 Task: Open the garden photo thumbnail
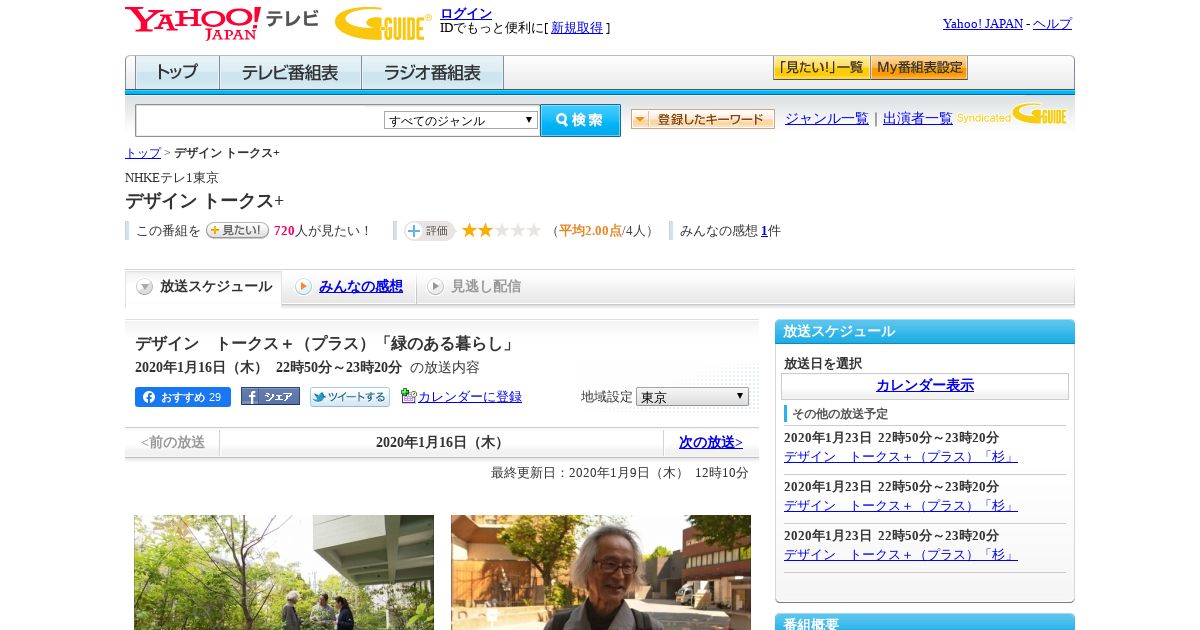point(284,572)
